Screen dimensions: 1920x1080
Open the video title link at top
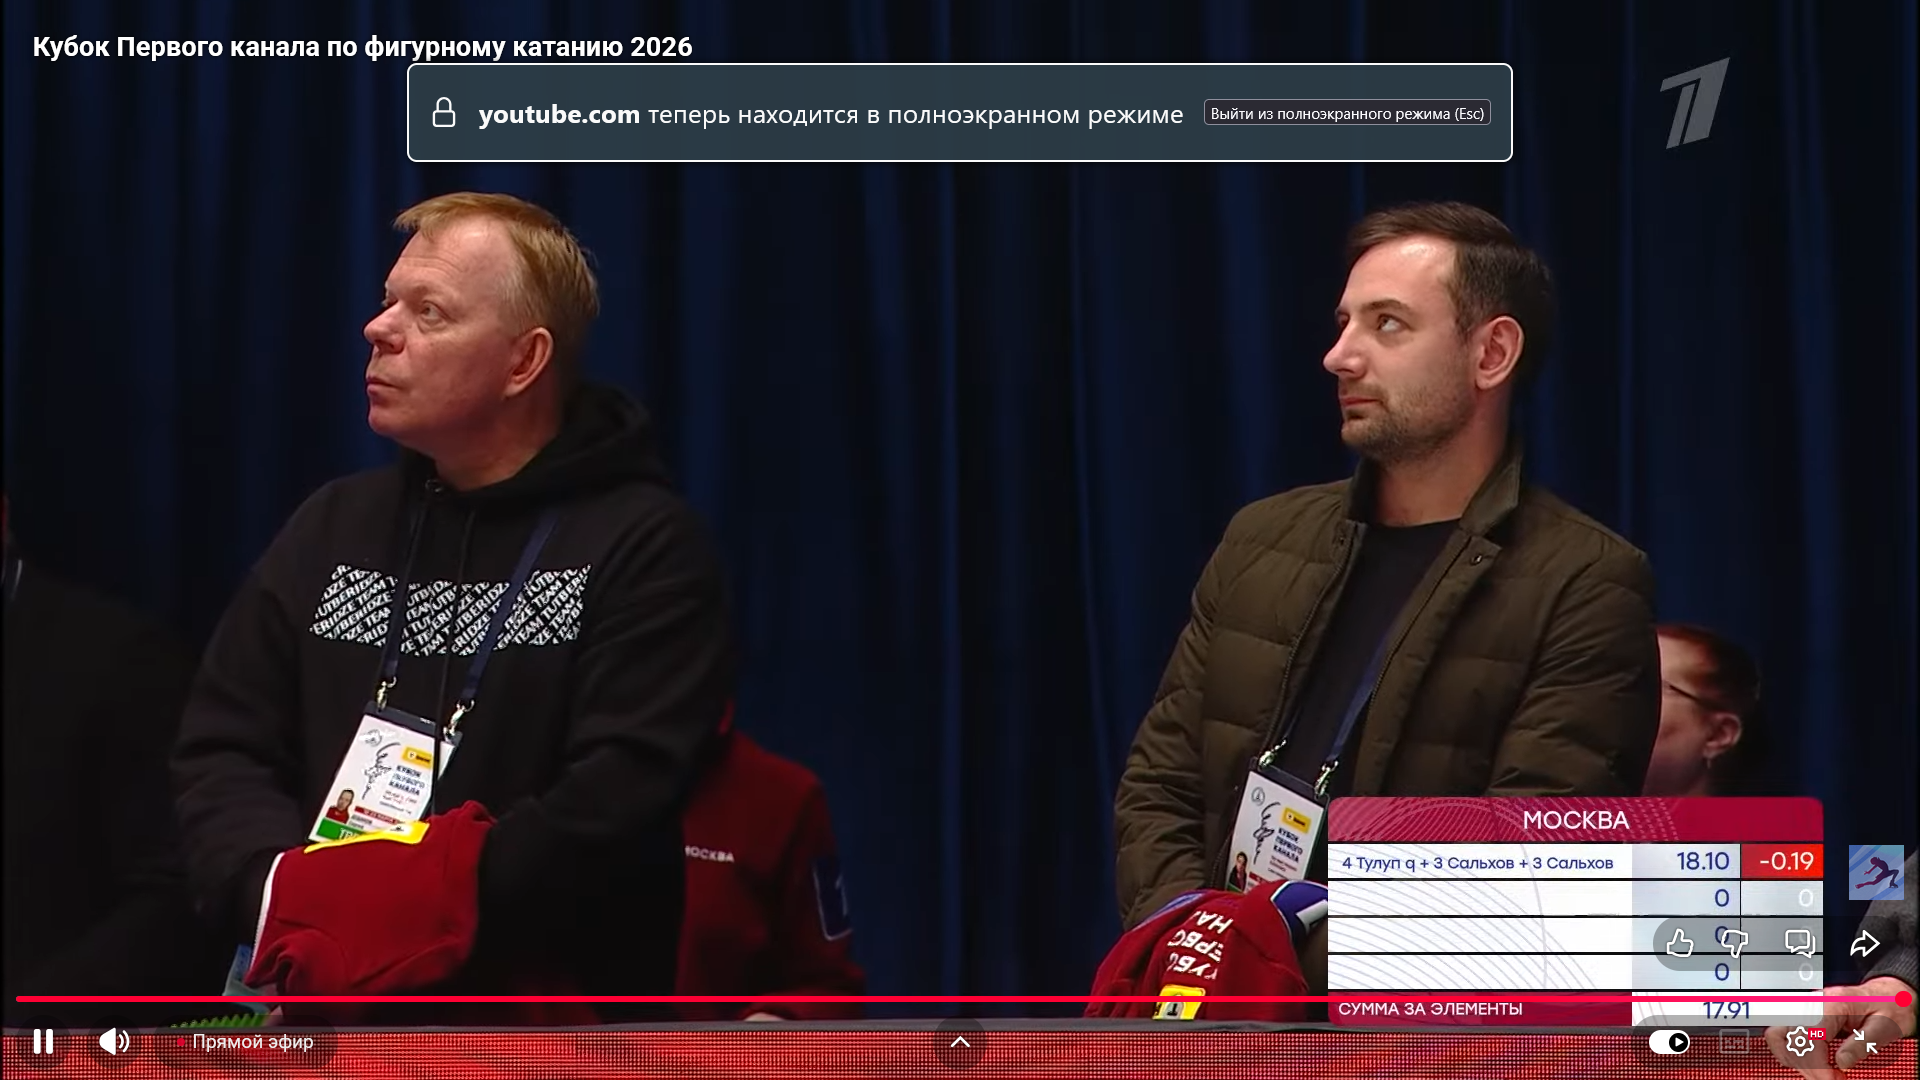tap(362, 47)
